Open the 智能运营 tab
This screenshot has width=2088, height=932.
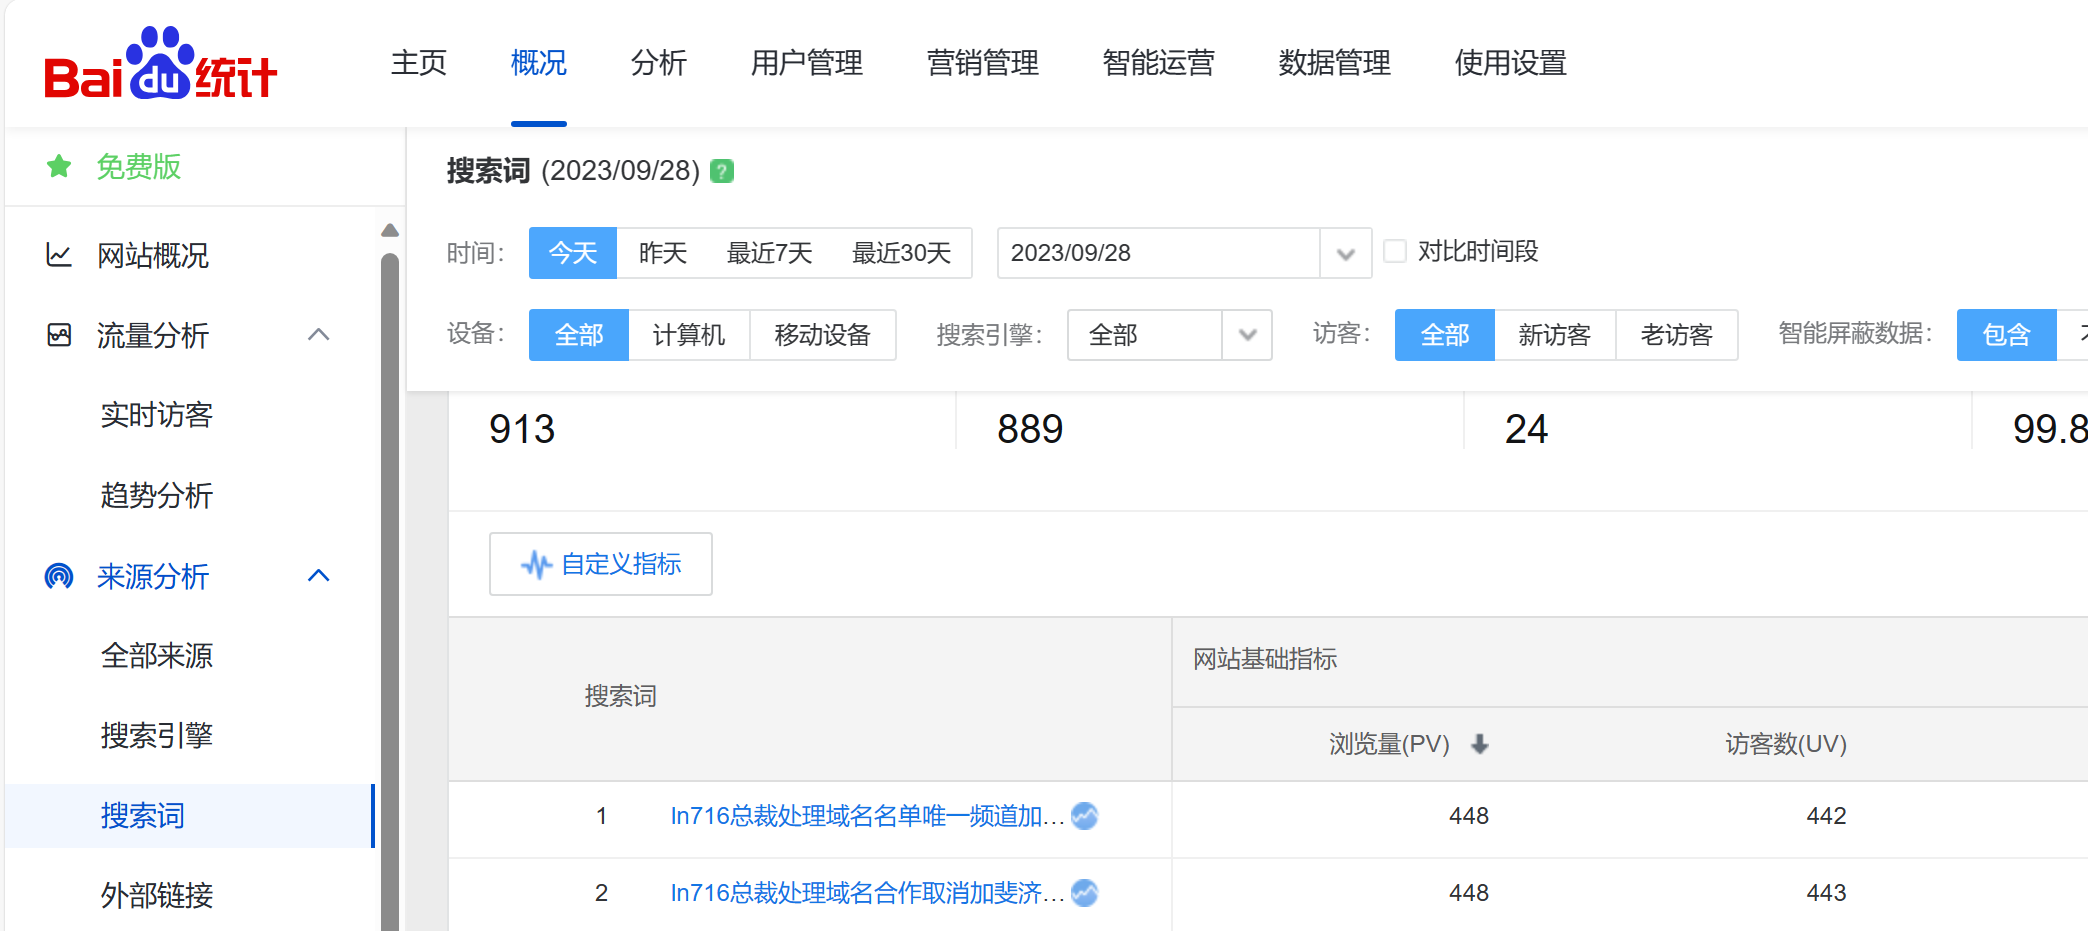[x=1159, y=63]
